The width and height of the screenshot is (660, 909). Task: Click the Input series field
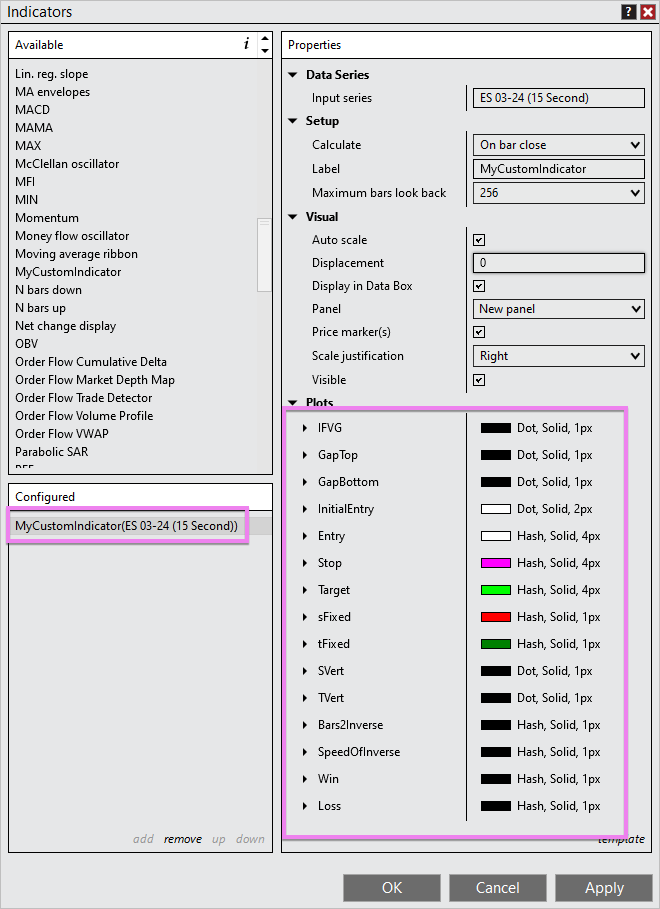[x=559, y=98]
